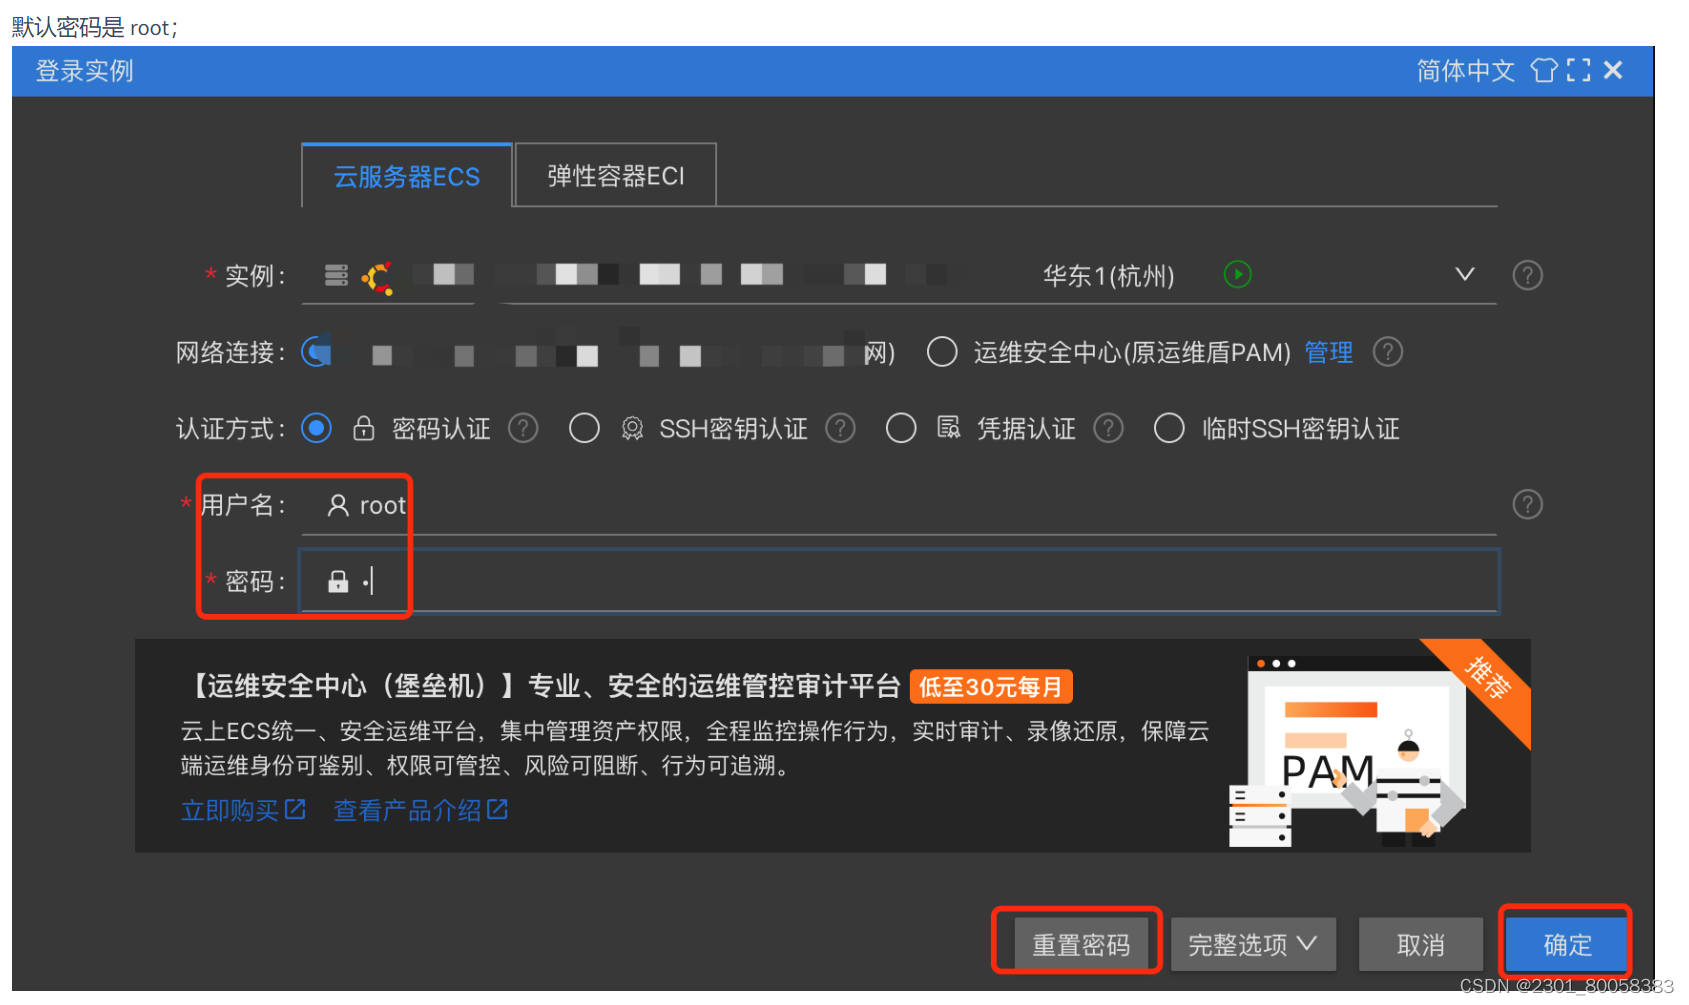This screenshot has width=1689, height=1005.
Task: Click the padlock icon in 密码 field
Action: [338, 581]
